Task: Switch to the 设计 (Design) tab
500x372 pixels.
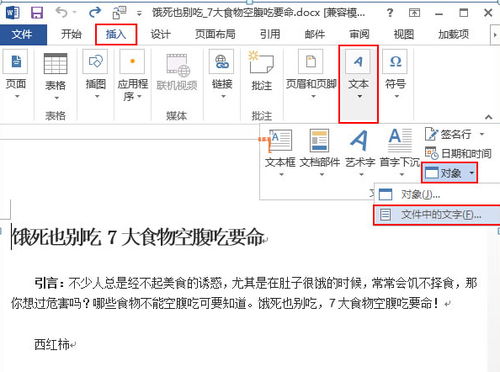Action: 160,34
